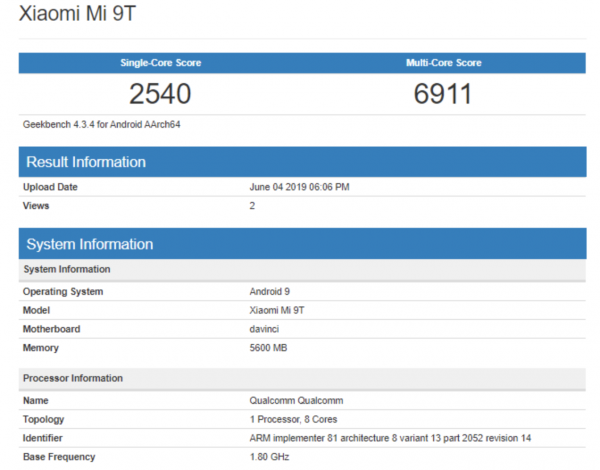Select the Identifier label
Viewport: 600px width, 470px height.
pos(42,438)
